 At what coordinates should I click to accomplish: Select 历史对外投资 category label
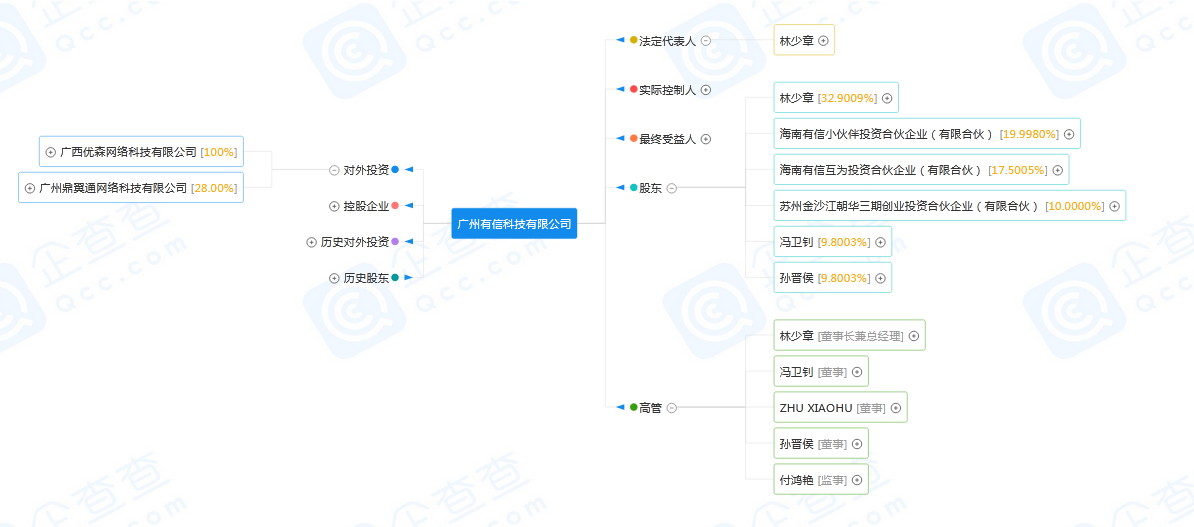(355, 242)
